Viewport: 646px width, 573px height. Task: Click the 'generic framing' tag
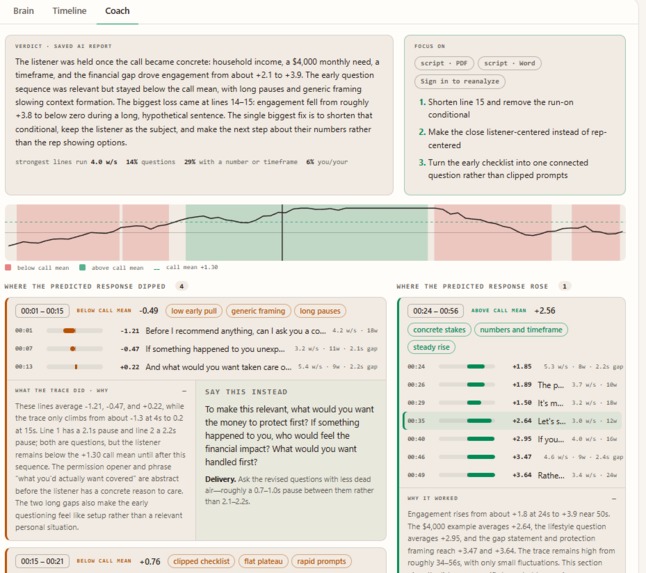point(258,311)
